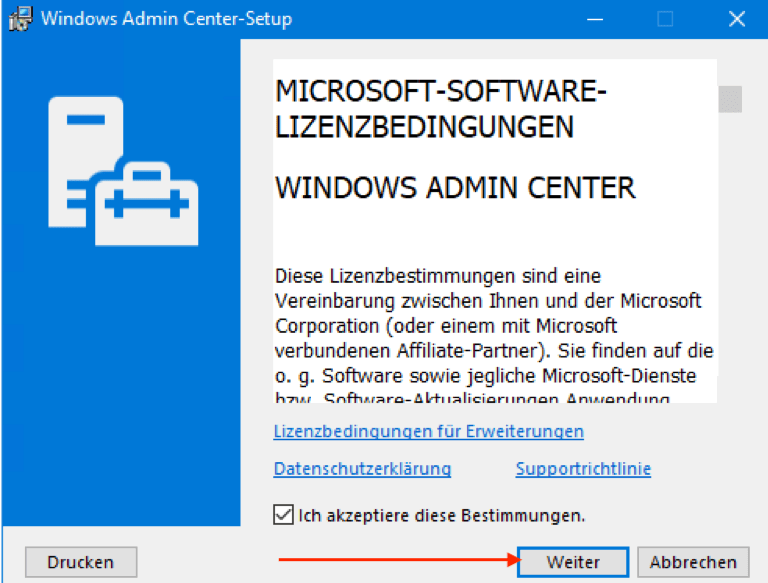Click the 'Windows Admin Center-Setup' title text
The width and height of the screenshot is (768, 583).
pyautogui.click(x=167, y=19)
